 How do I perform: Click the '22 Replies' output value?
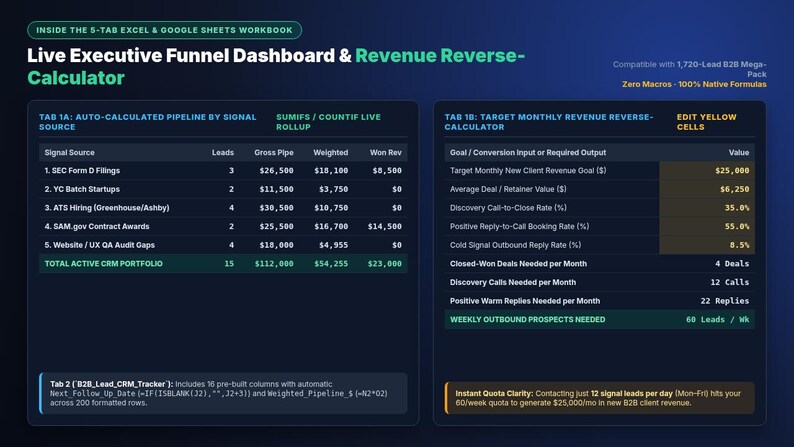725,301
